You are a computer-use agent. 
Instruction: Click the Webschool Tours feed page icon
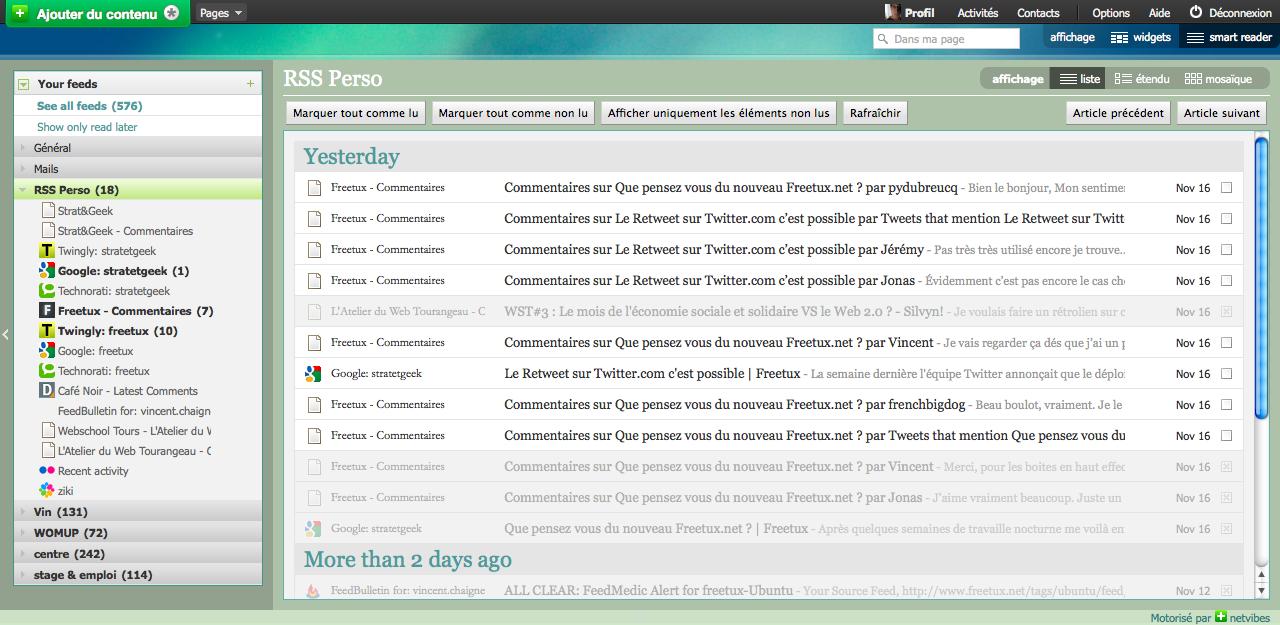(48, 431)
